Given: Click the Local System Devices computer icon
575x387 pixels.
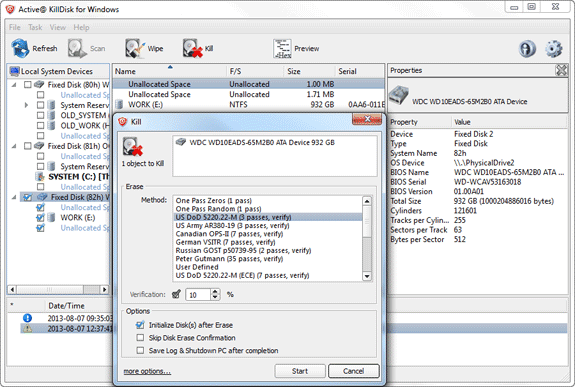Looking at the screenshot, I should pyautogui.click(x=14, y=71).
